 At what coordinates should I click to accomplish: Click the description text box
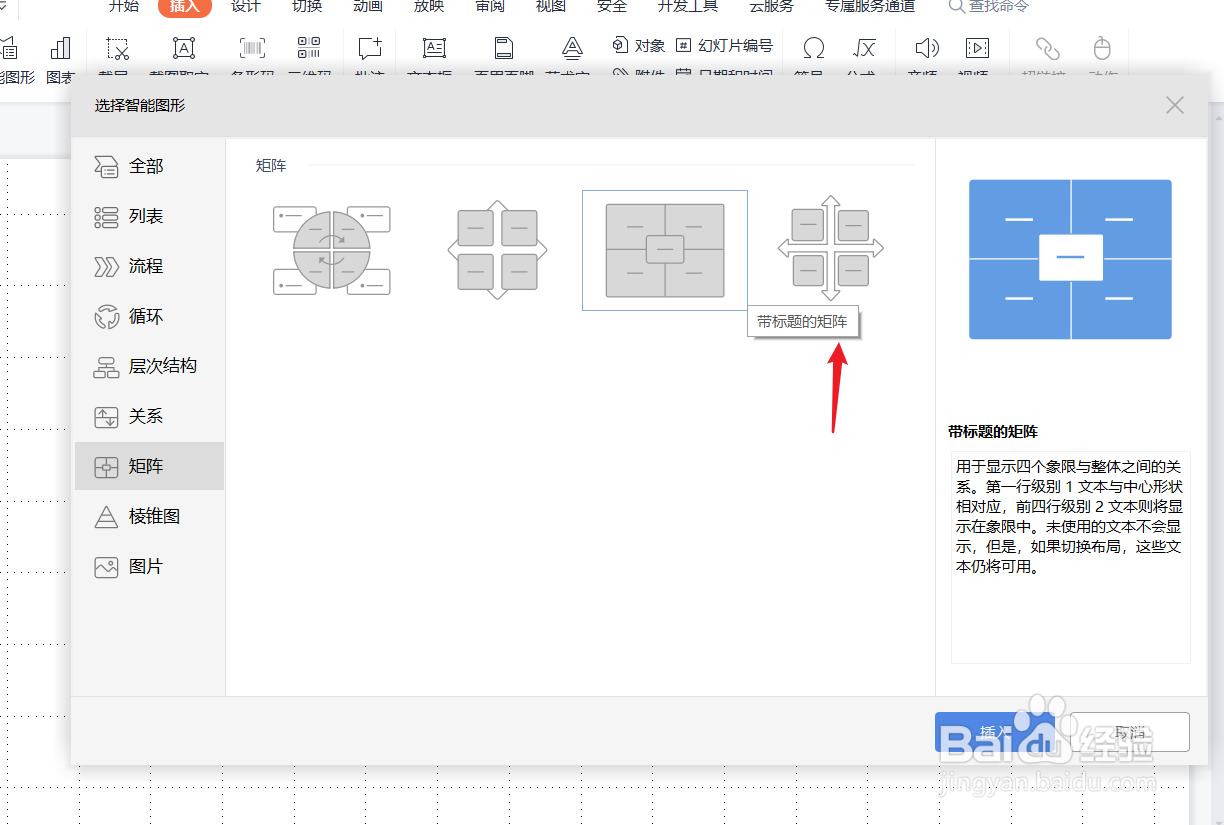[x=1070, y=556]
